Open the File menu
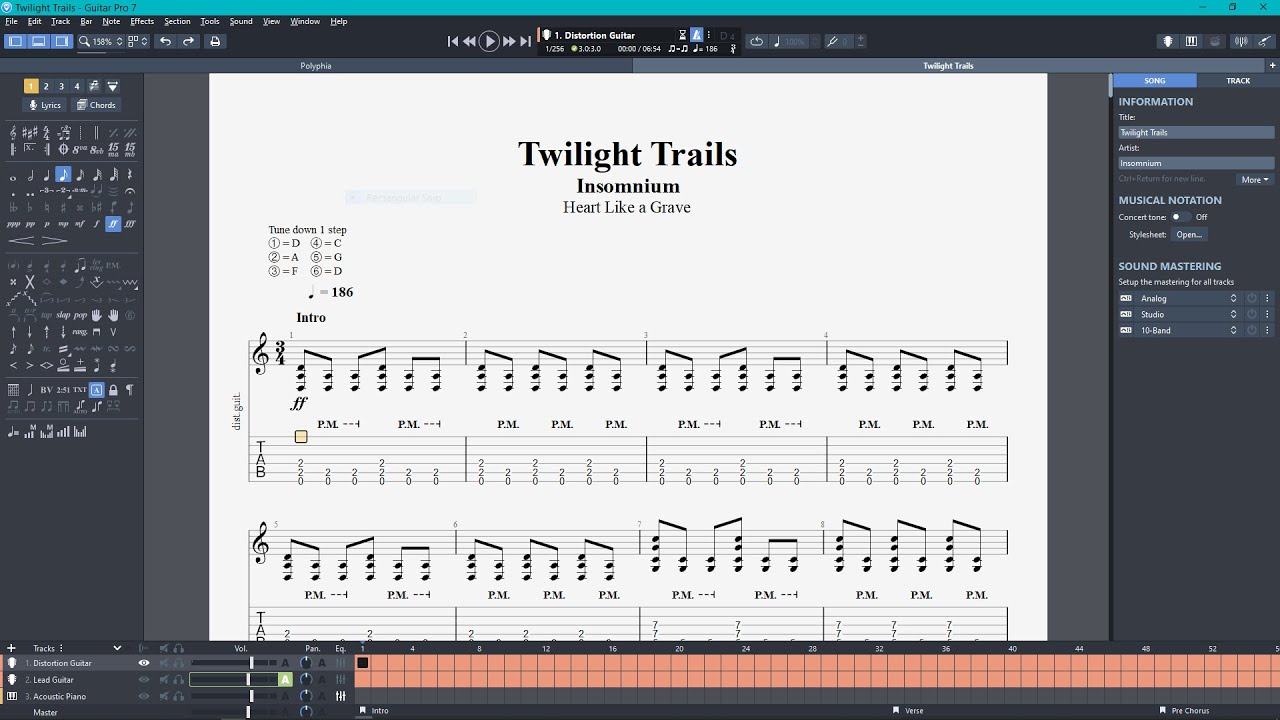Image resolution: width=1280 pixels, height=720 pixels. pyautogui.click(x=11, y=21)
